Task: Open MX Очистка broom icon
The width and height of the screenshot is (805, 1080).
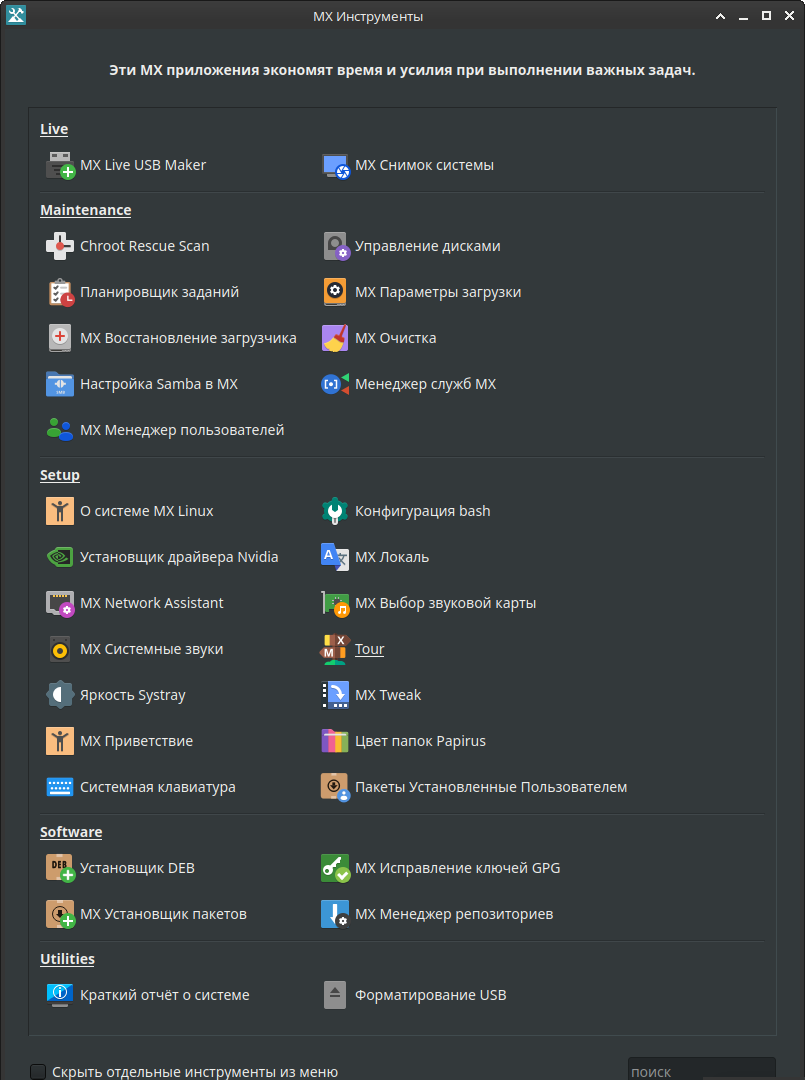Action: [x=335, y=338]
